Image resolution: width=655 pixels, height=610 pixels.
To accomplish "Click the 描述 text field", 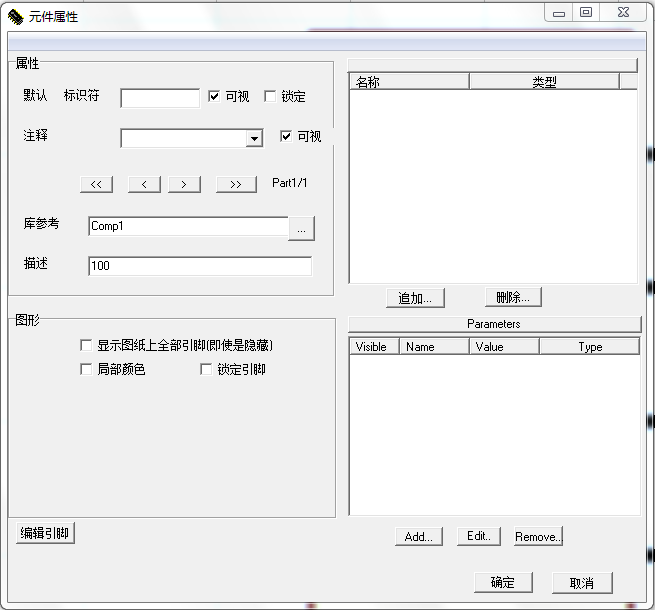I will [x=200, y=266].
